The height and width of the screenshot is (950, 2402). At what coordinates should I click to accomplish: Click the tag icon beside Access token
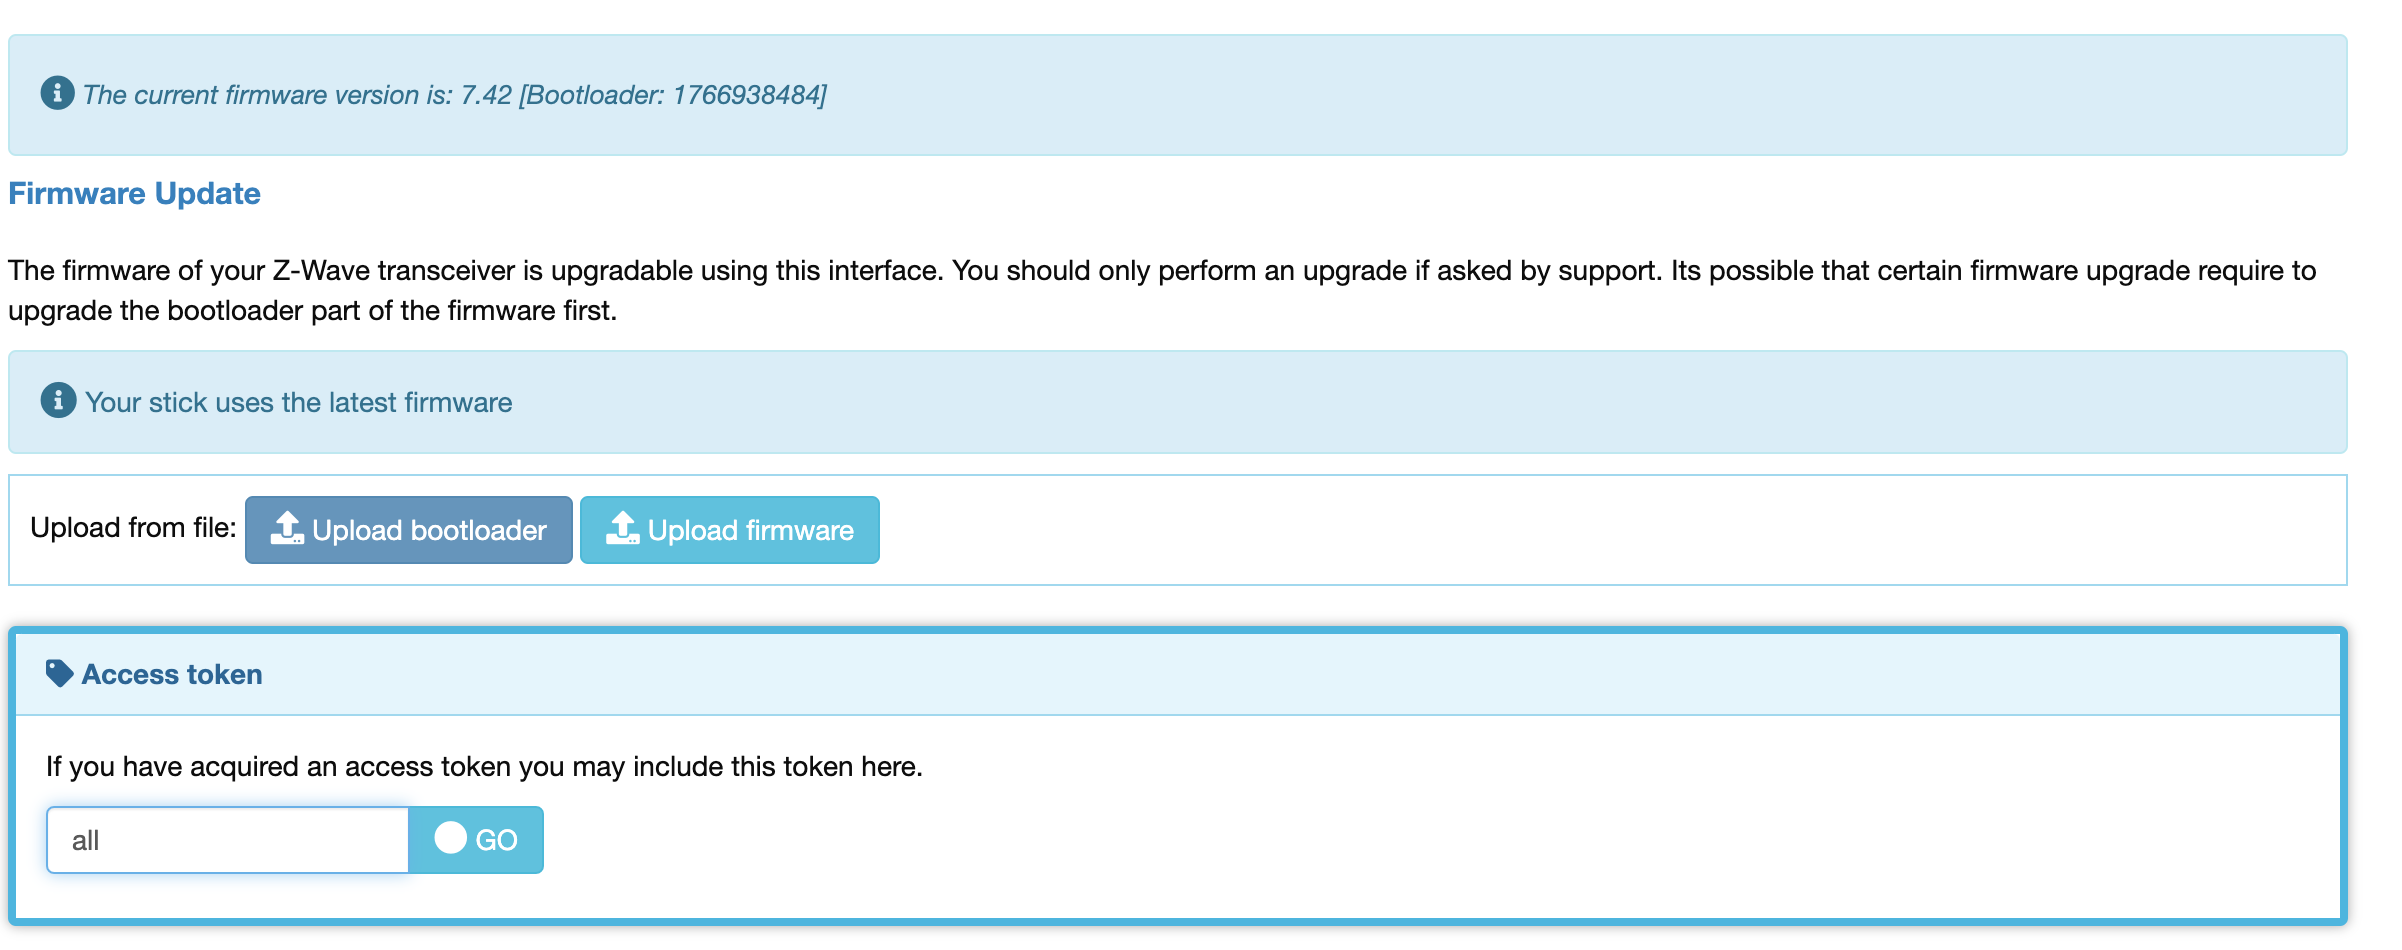59,673
